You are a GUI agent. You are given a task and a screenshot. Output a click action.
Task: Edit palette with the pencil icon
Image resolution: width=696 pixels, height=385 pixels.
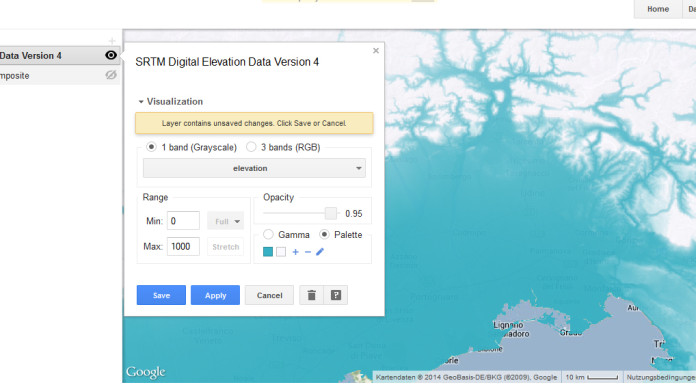click(x=320, y=252)
